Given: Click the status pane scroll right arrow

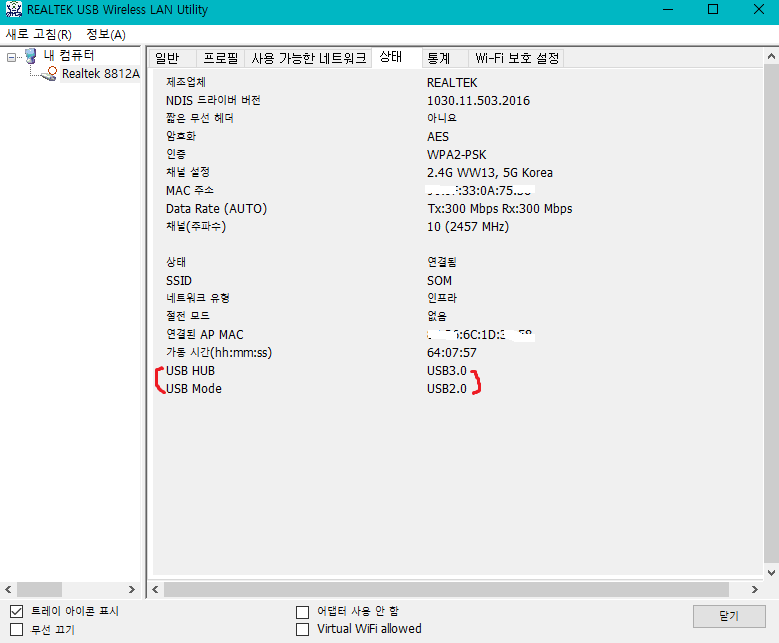Looking at the screenshot, I should (x=755, y=589).
